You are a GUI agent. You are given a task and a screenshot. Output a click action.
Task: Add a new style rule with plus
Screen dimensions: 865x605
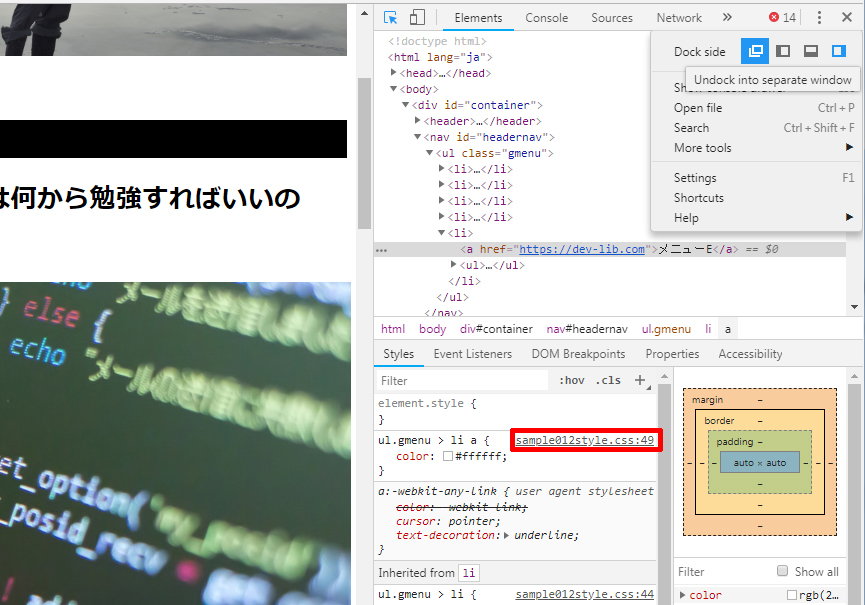click(640, 380)
